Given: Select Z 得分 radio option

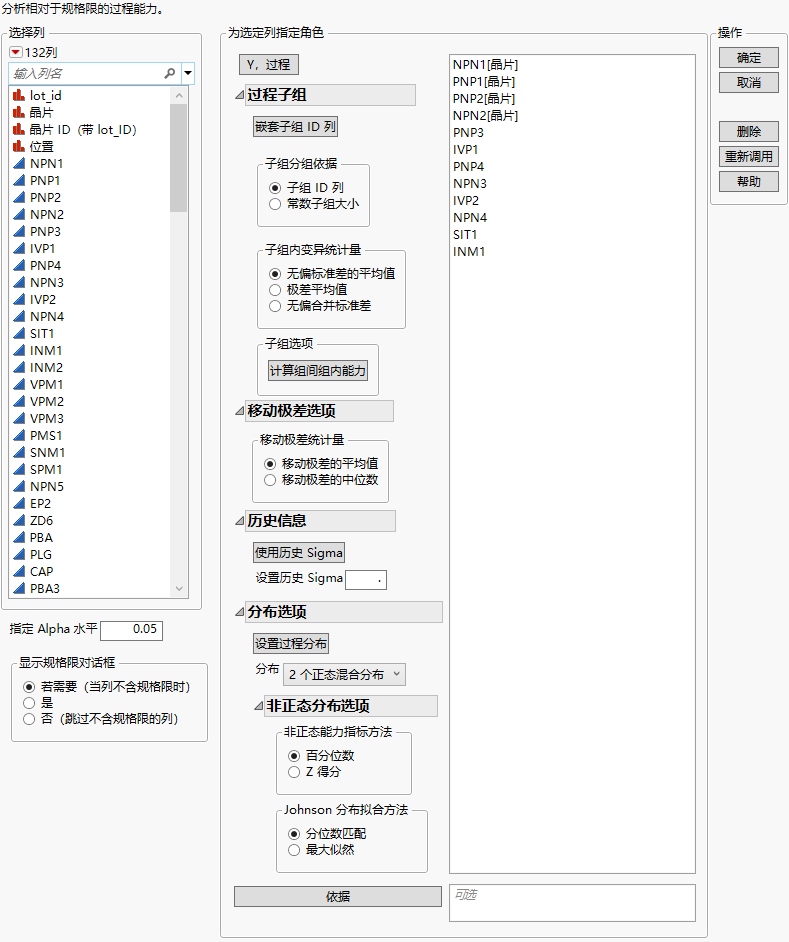Looking at the screenshot, I should pyautogui.click(x=294, y=772).
